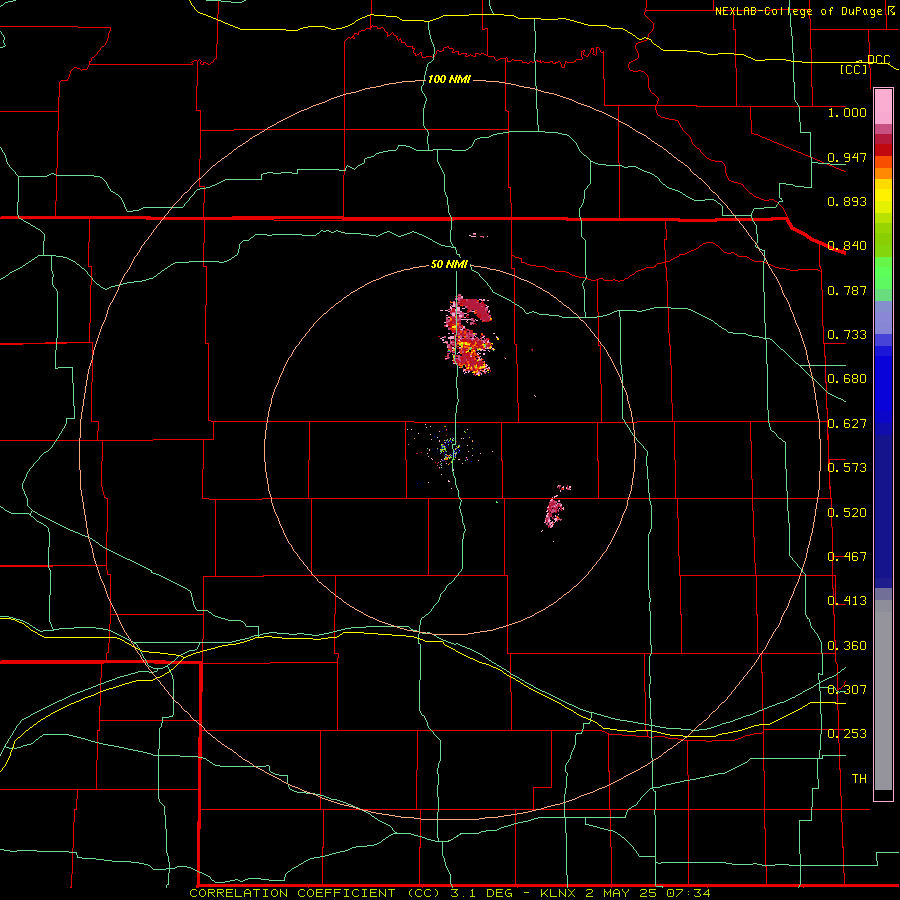The height and width of the screenshot is (900, 900).
Task: Pick the bright green band of color bar
Action: pyautogui.click(x=883, y=273)
